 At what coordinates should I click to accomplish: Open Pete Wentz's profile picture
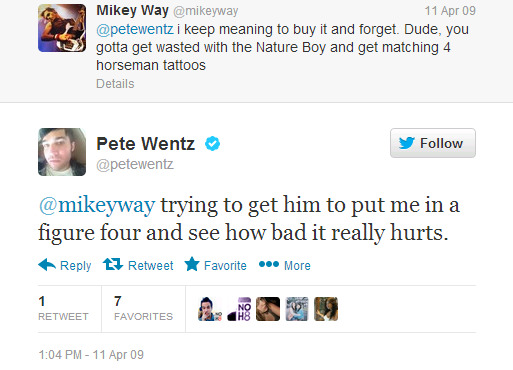click(62, 152)
